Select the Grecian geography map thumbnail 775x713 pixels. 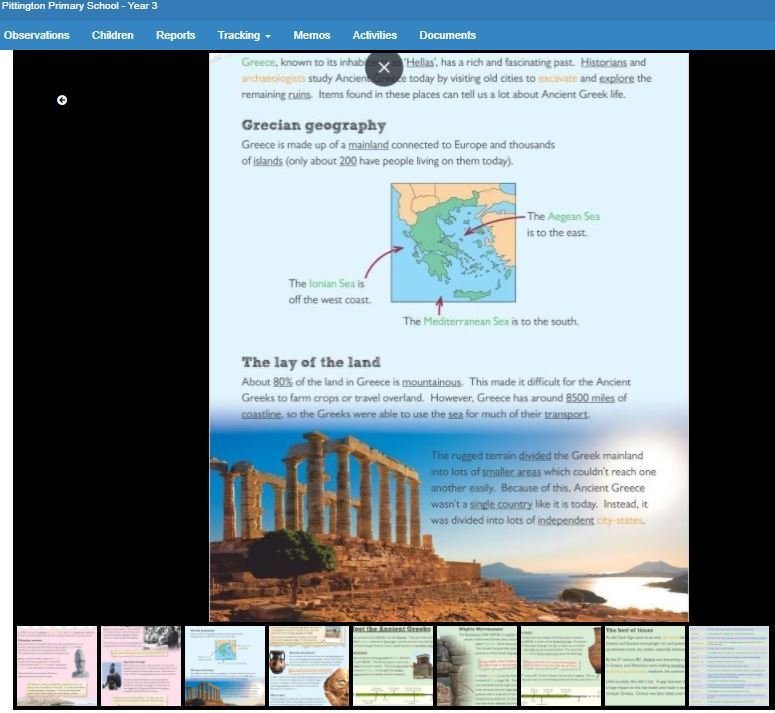[225, 666]
